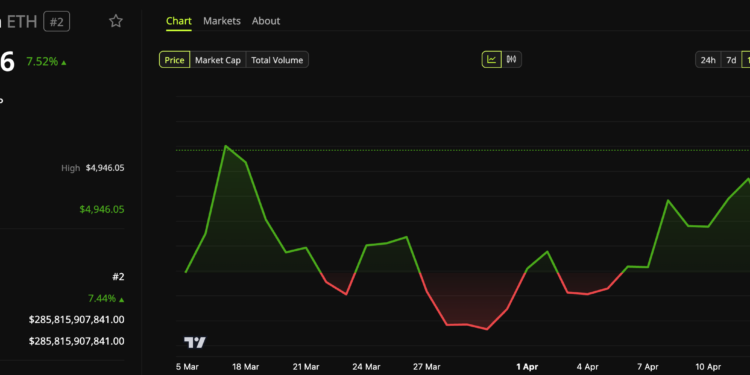Click the 4 Apr axis label
The width and height of the screenshot is (750, 375).
[587, 367]
